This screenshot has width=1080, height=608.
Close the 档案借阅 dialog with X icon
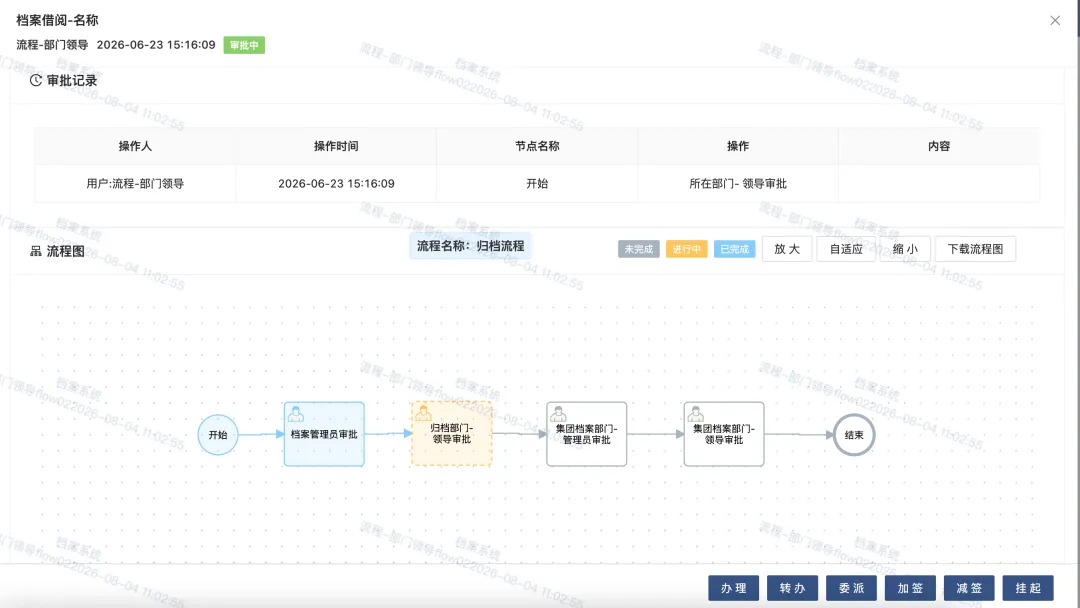1055,21
